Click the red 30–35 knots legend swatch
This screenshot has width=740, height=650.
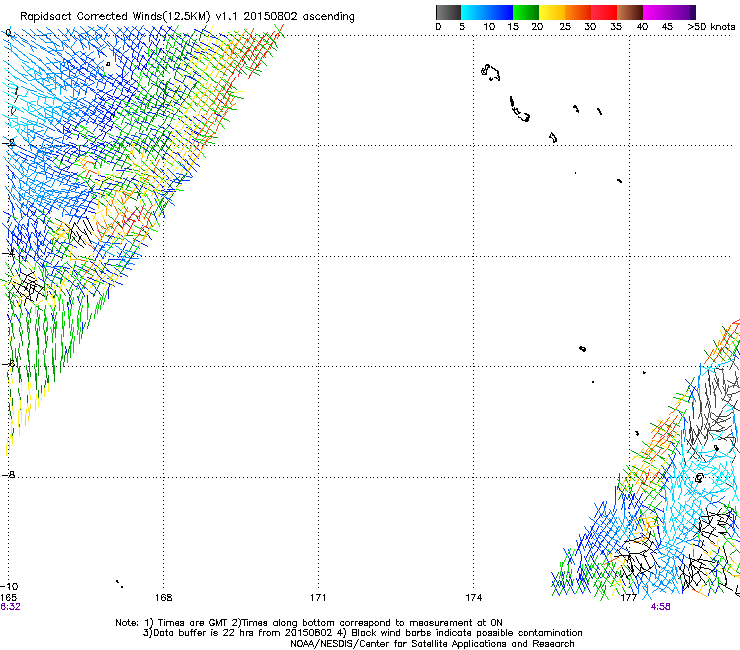604,12
